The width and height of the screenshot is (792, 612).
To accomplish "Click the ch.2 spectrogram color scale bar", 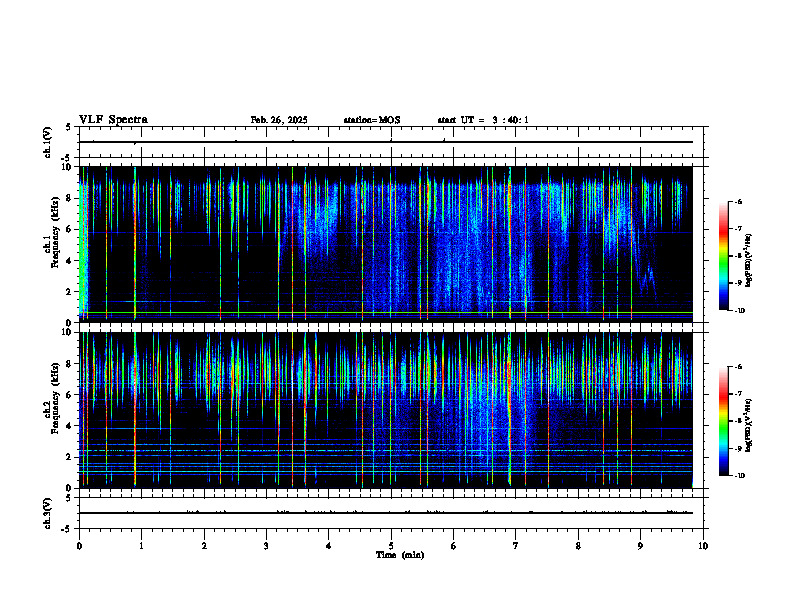I will (723, 421).
